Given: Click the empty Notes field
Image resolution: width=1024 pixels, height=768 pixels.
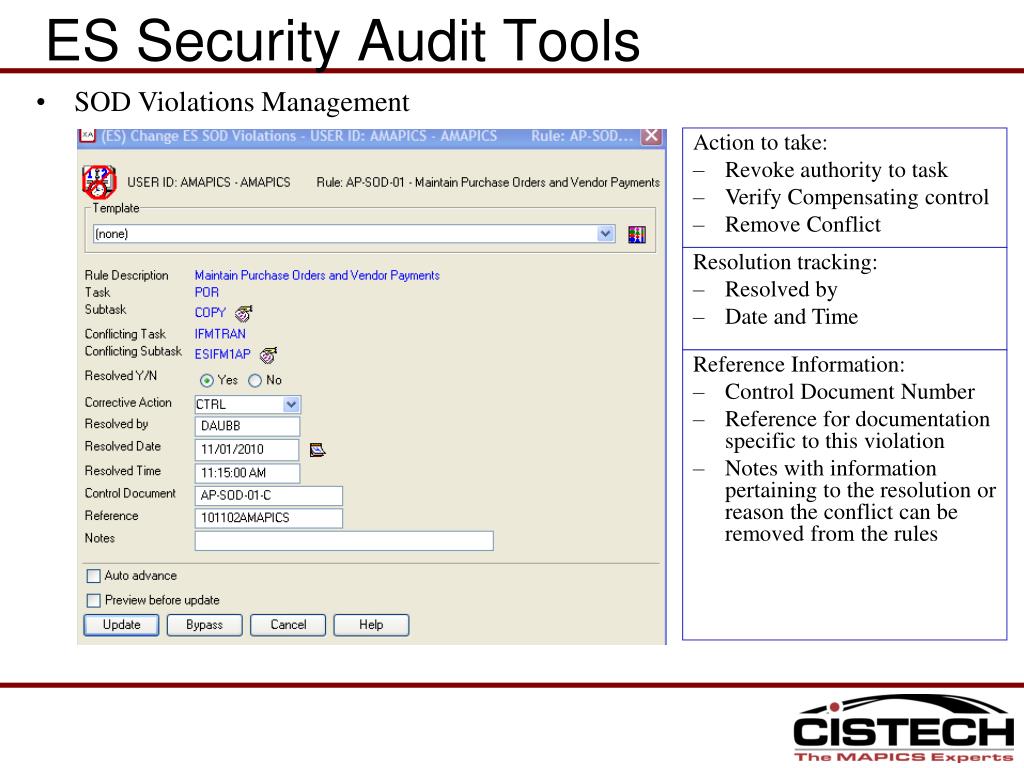Looking at the screenshot, I should click(344, 541).
